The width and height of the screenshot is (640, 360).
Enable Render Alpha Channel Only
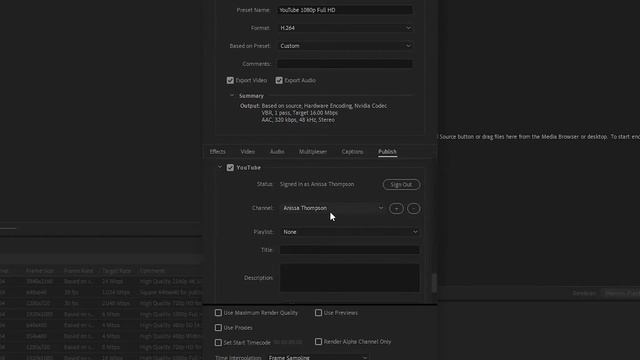coord(318,341)
